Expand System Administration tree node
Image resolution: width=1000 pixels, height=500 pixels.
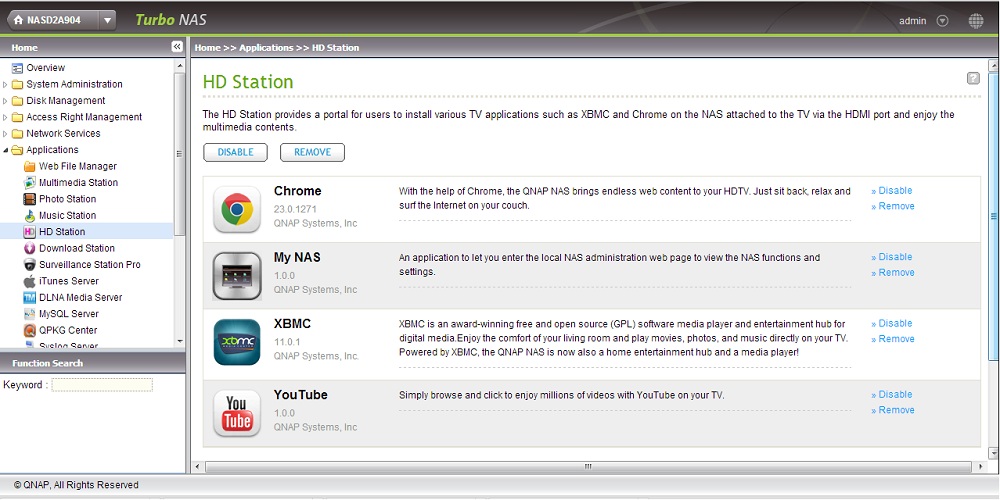[x=6, y=84]
